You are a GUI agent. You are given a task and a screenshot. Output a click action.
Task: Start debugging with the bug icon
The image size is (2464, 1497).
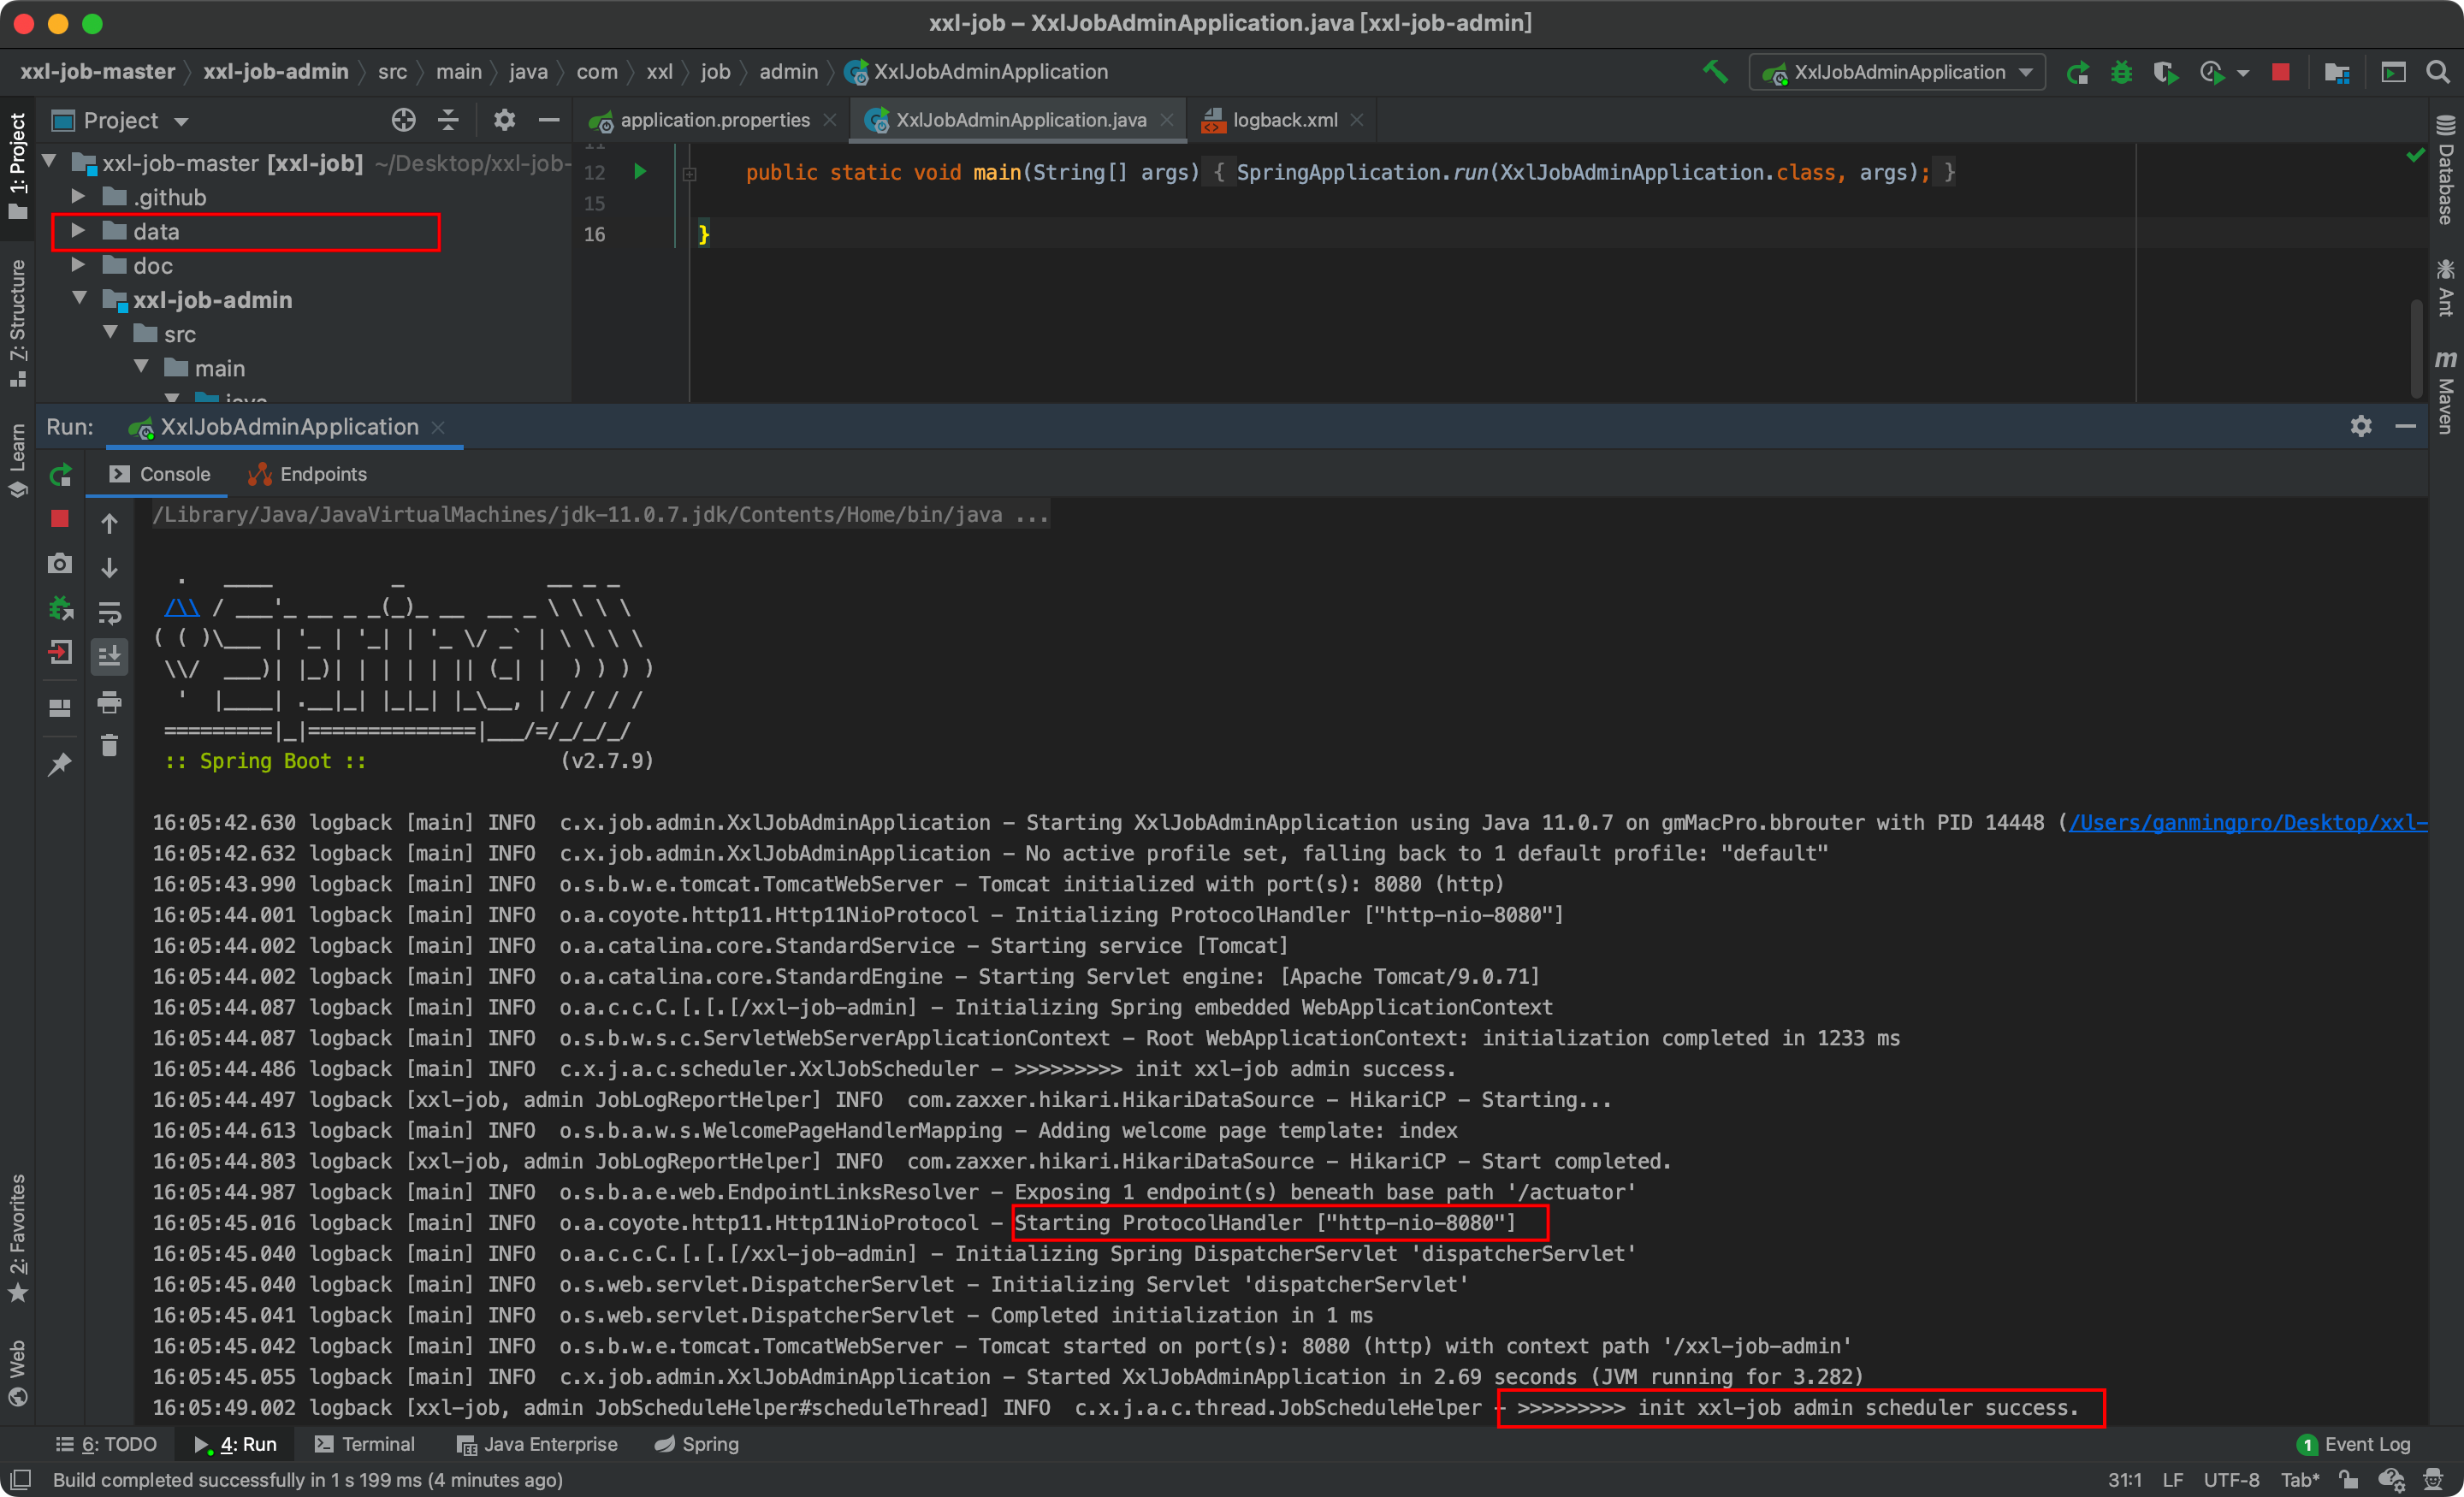pyautogui.click(x=2121, y=72)
